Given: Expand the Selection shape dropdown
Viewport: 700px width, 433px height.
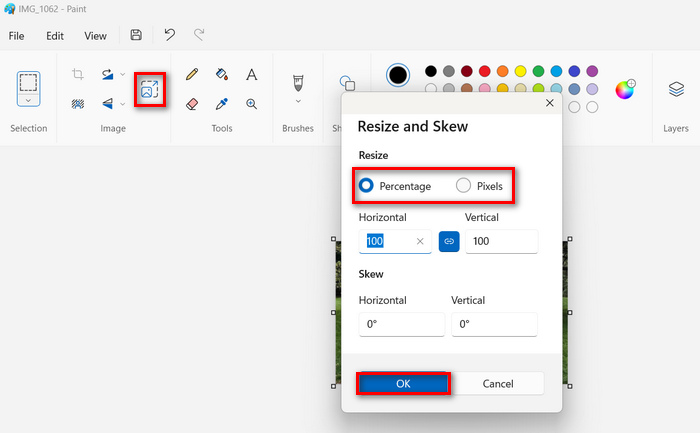Looking at the screenshot, I should tap(29, 101).
